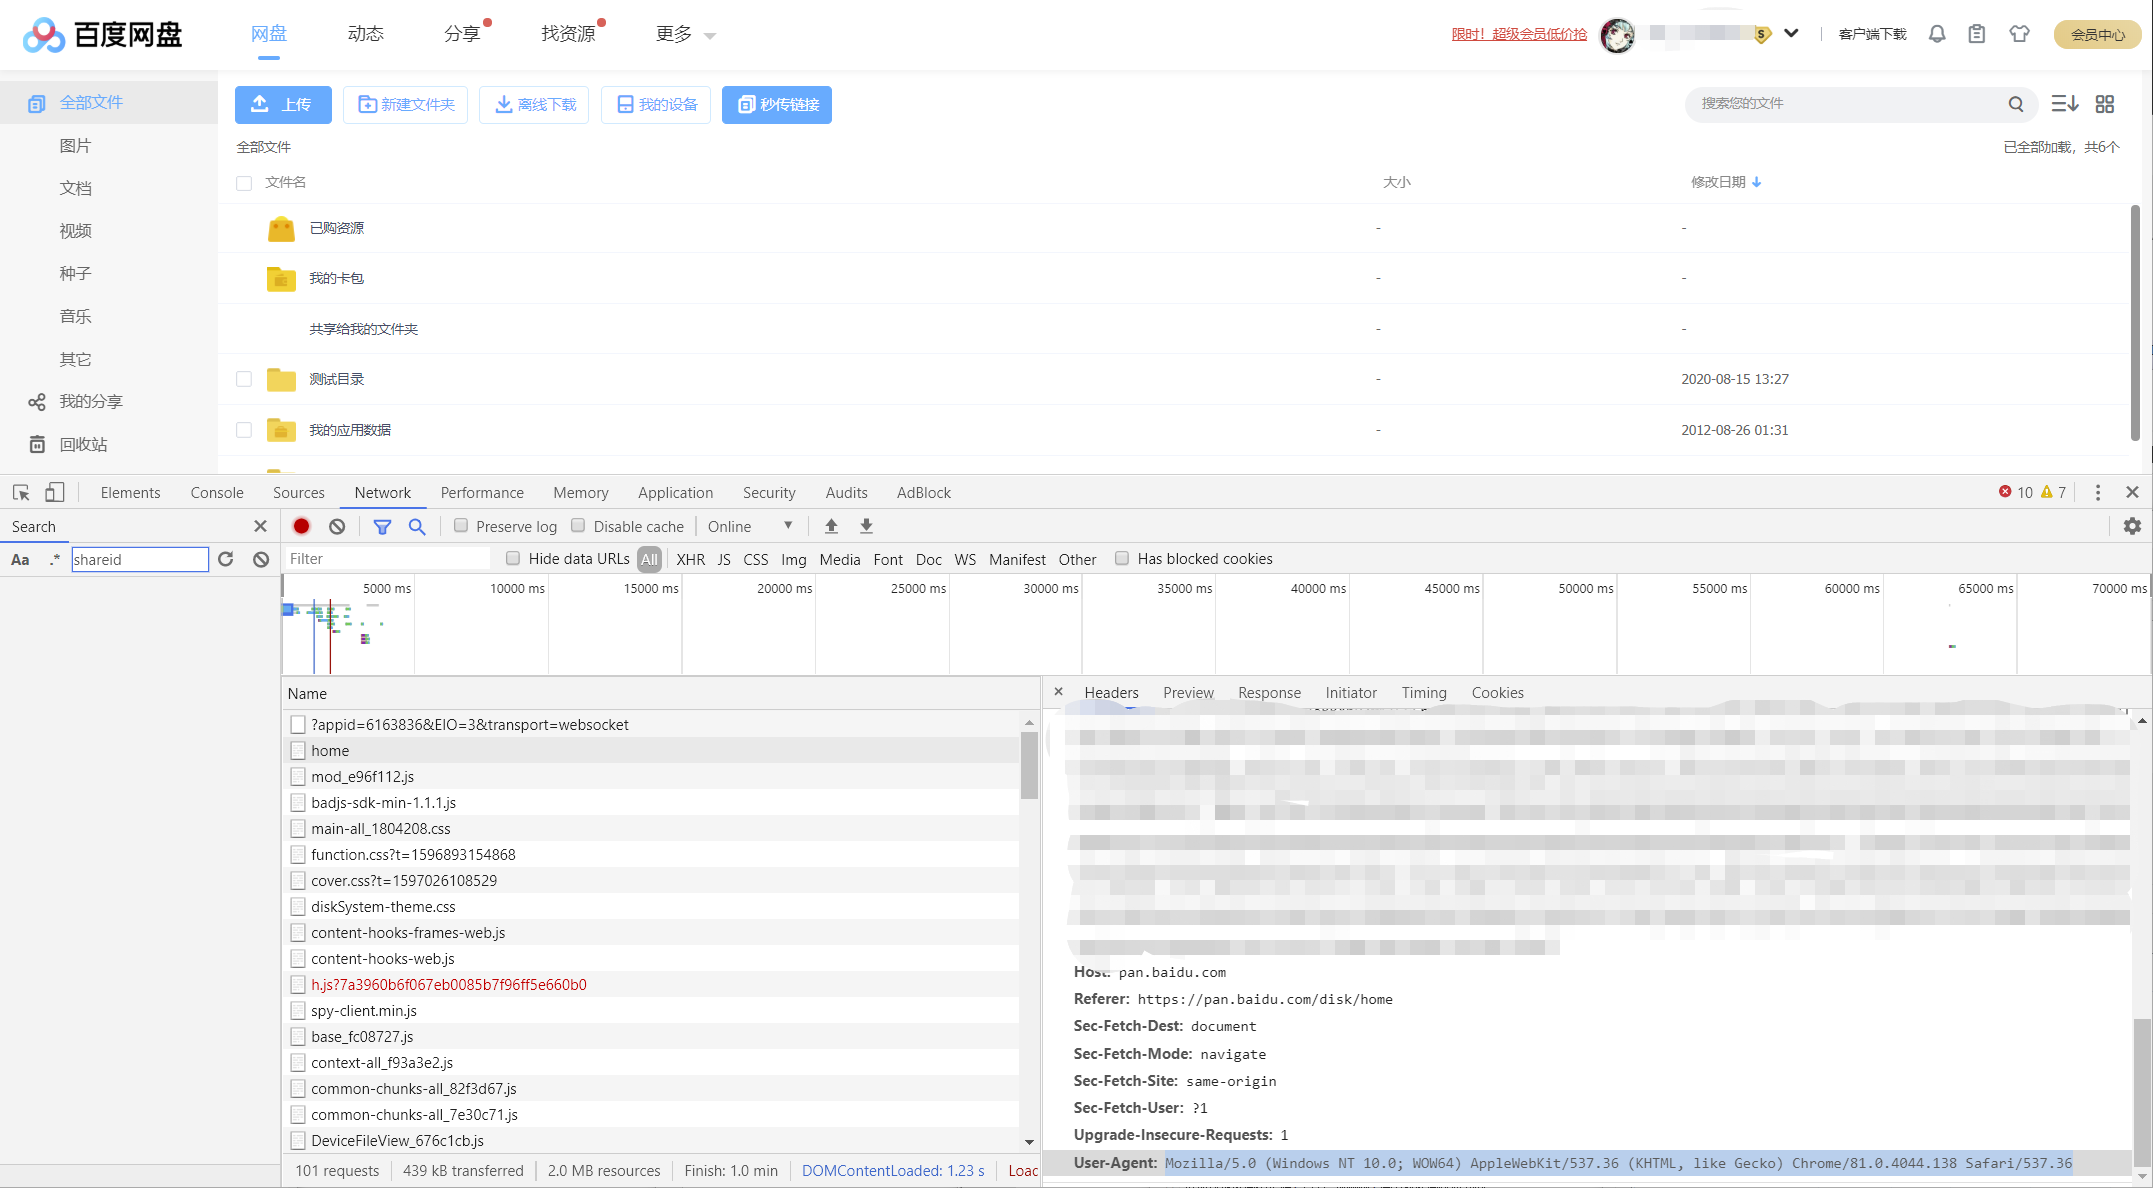Expand the user account dropdown arrow
The width and height of the screenshot is (2153, 1188).
pos(1791,33)
